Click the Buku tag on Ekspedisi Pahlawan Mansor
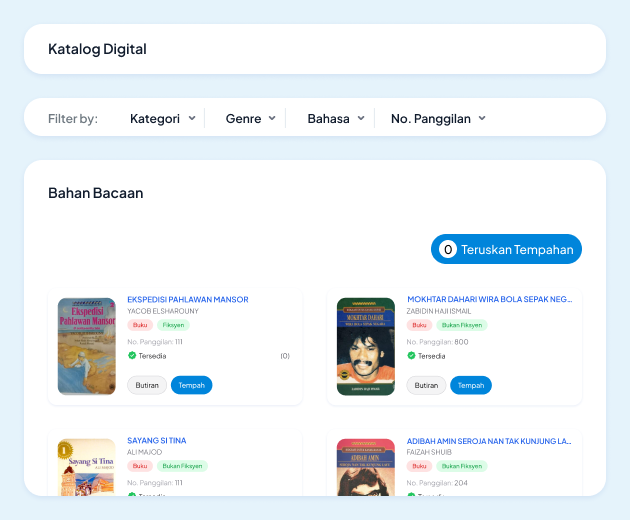The height and width of the screenshot is (520, 630). (140, 325)
